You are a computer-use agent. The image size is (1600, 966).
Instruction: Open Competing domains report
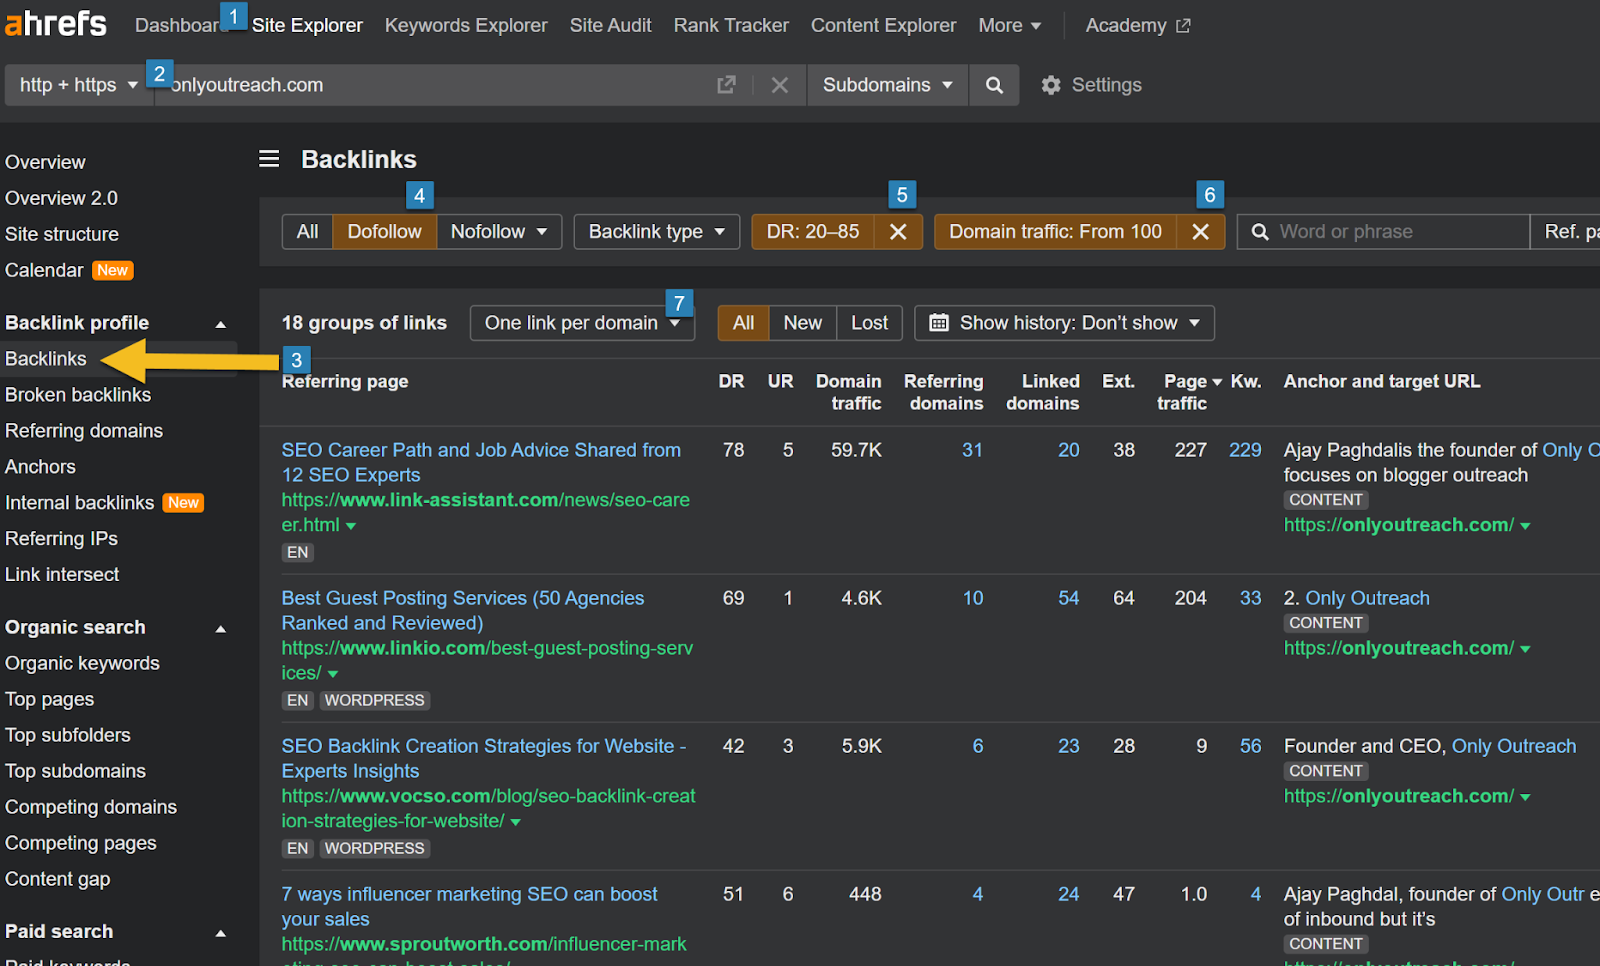(91, 808)
